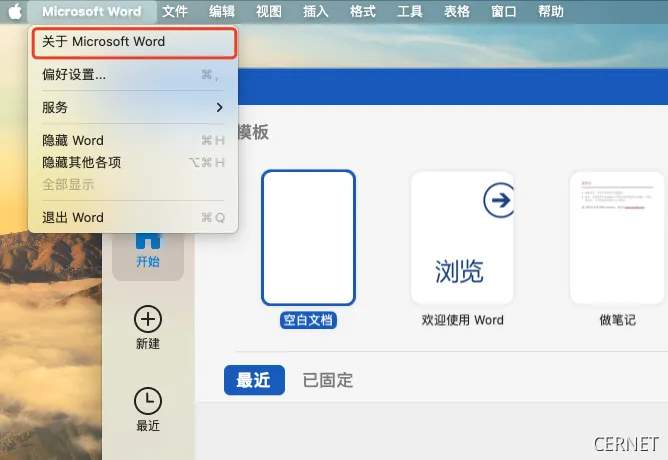The width and height of the screenshot is (668, 460).
Task: Open the 文件 menu
Action: coord(175,12)
